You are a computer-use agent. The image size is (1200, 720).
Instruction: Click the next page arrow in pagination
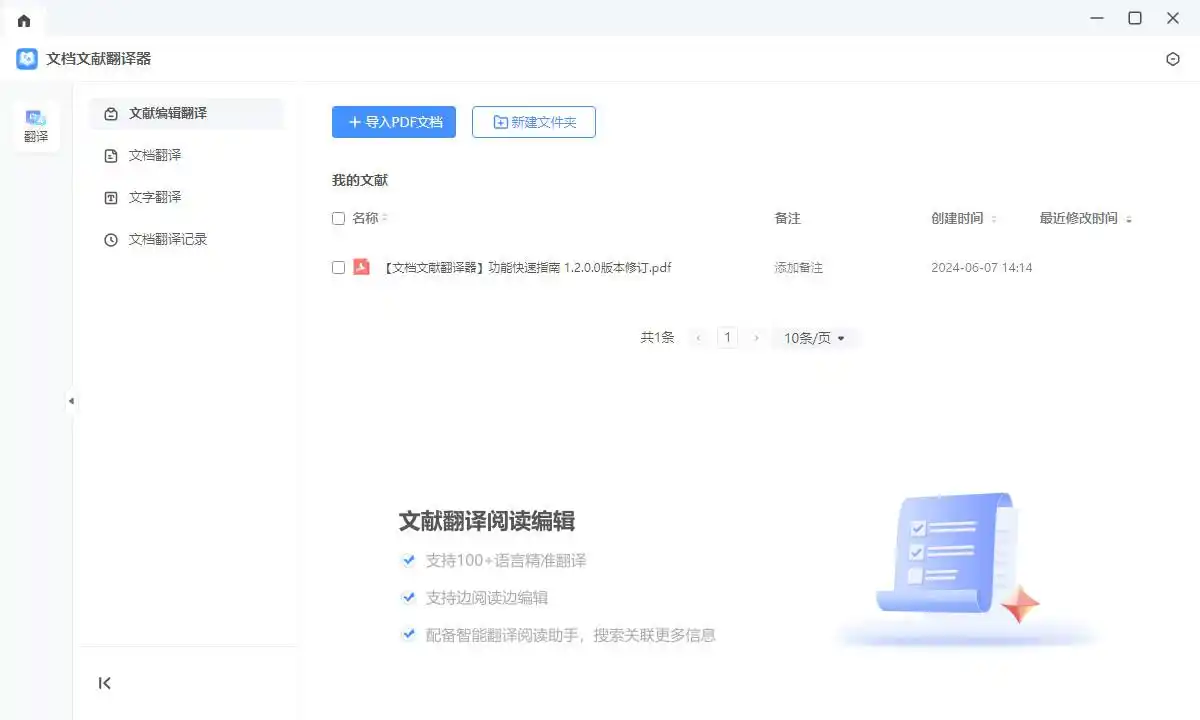point(755,337)
